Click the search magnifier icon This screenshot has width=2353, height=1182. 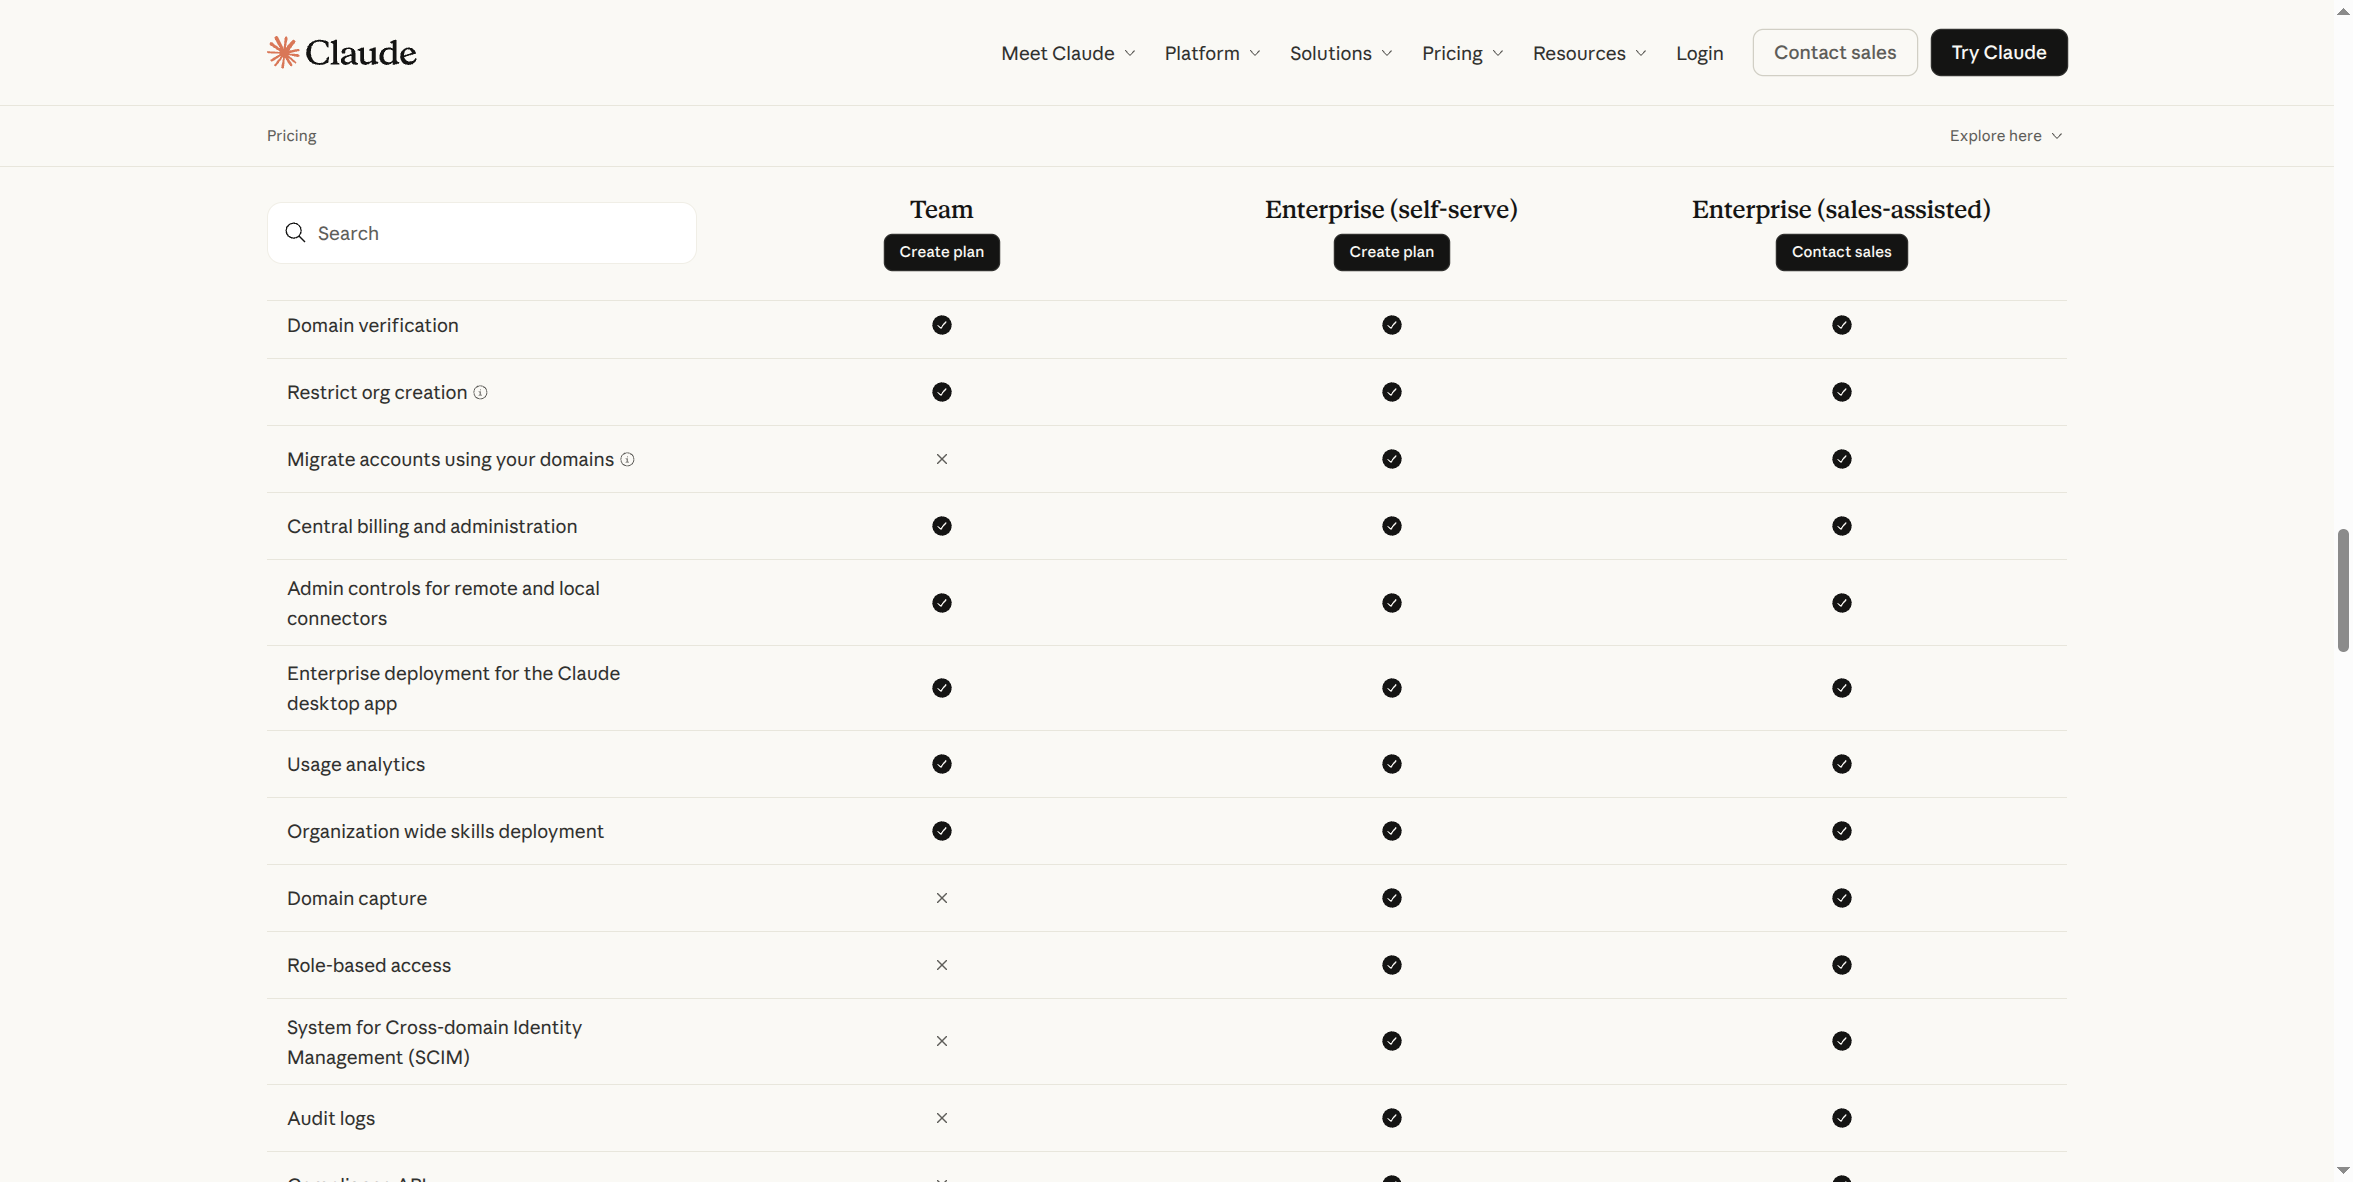pos(295,233)
